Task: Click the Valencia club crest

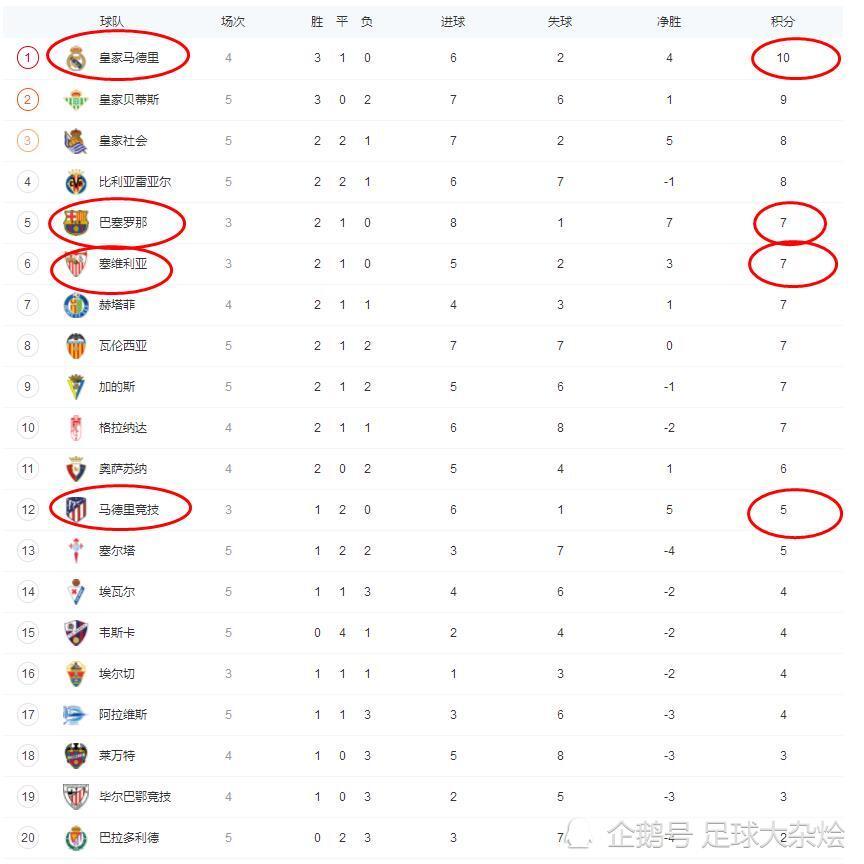Action: (76, 346)
